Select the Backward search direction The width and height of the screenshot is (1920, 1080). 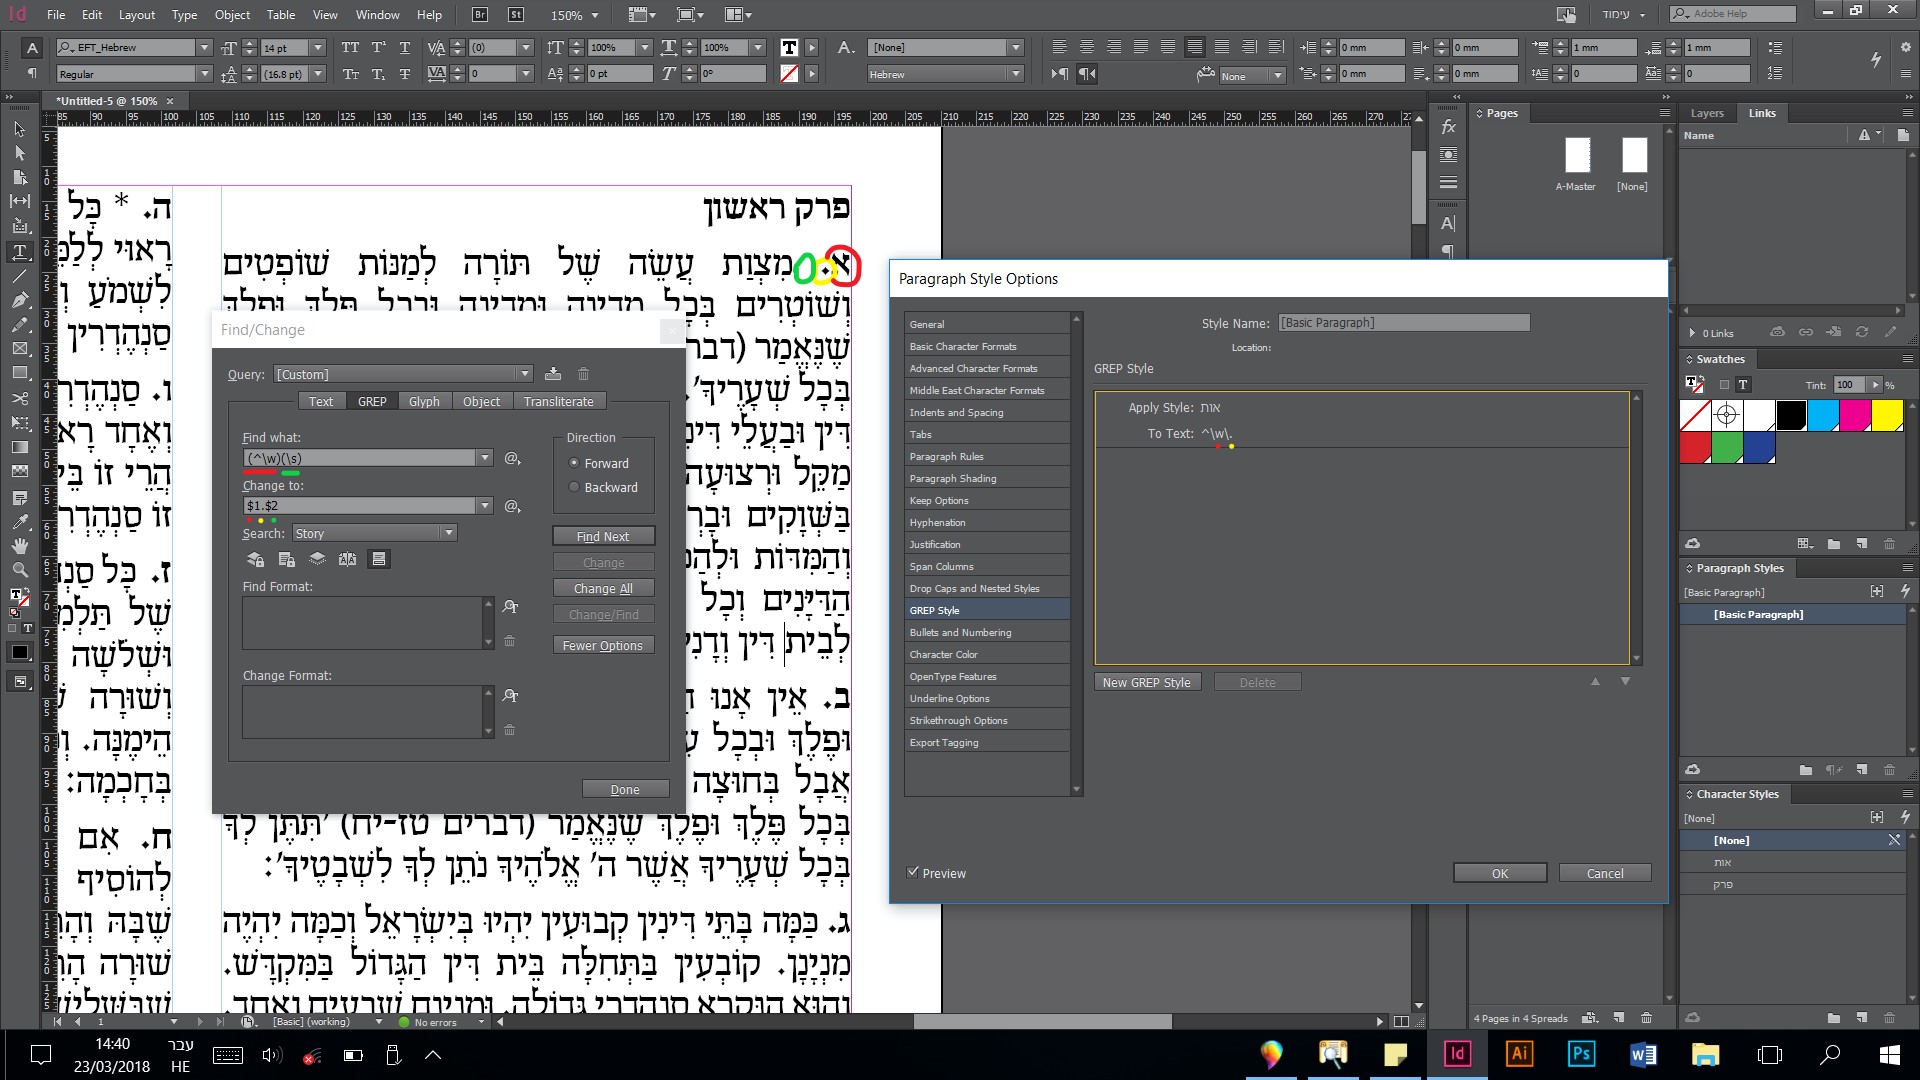(x=574, y=487)
